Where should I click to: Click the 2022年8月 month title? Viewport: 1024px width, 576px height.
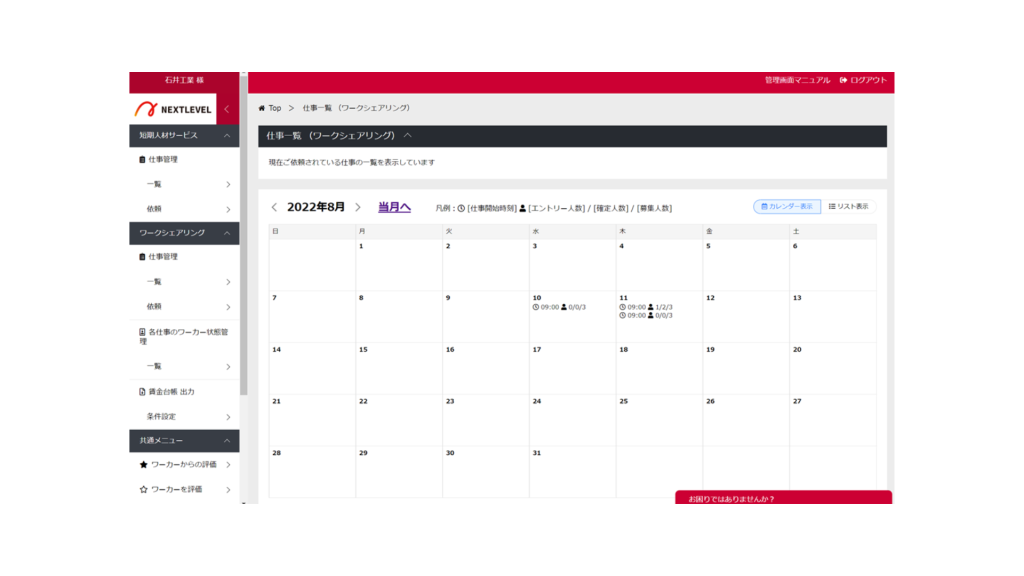click(316, 207)
